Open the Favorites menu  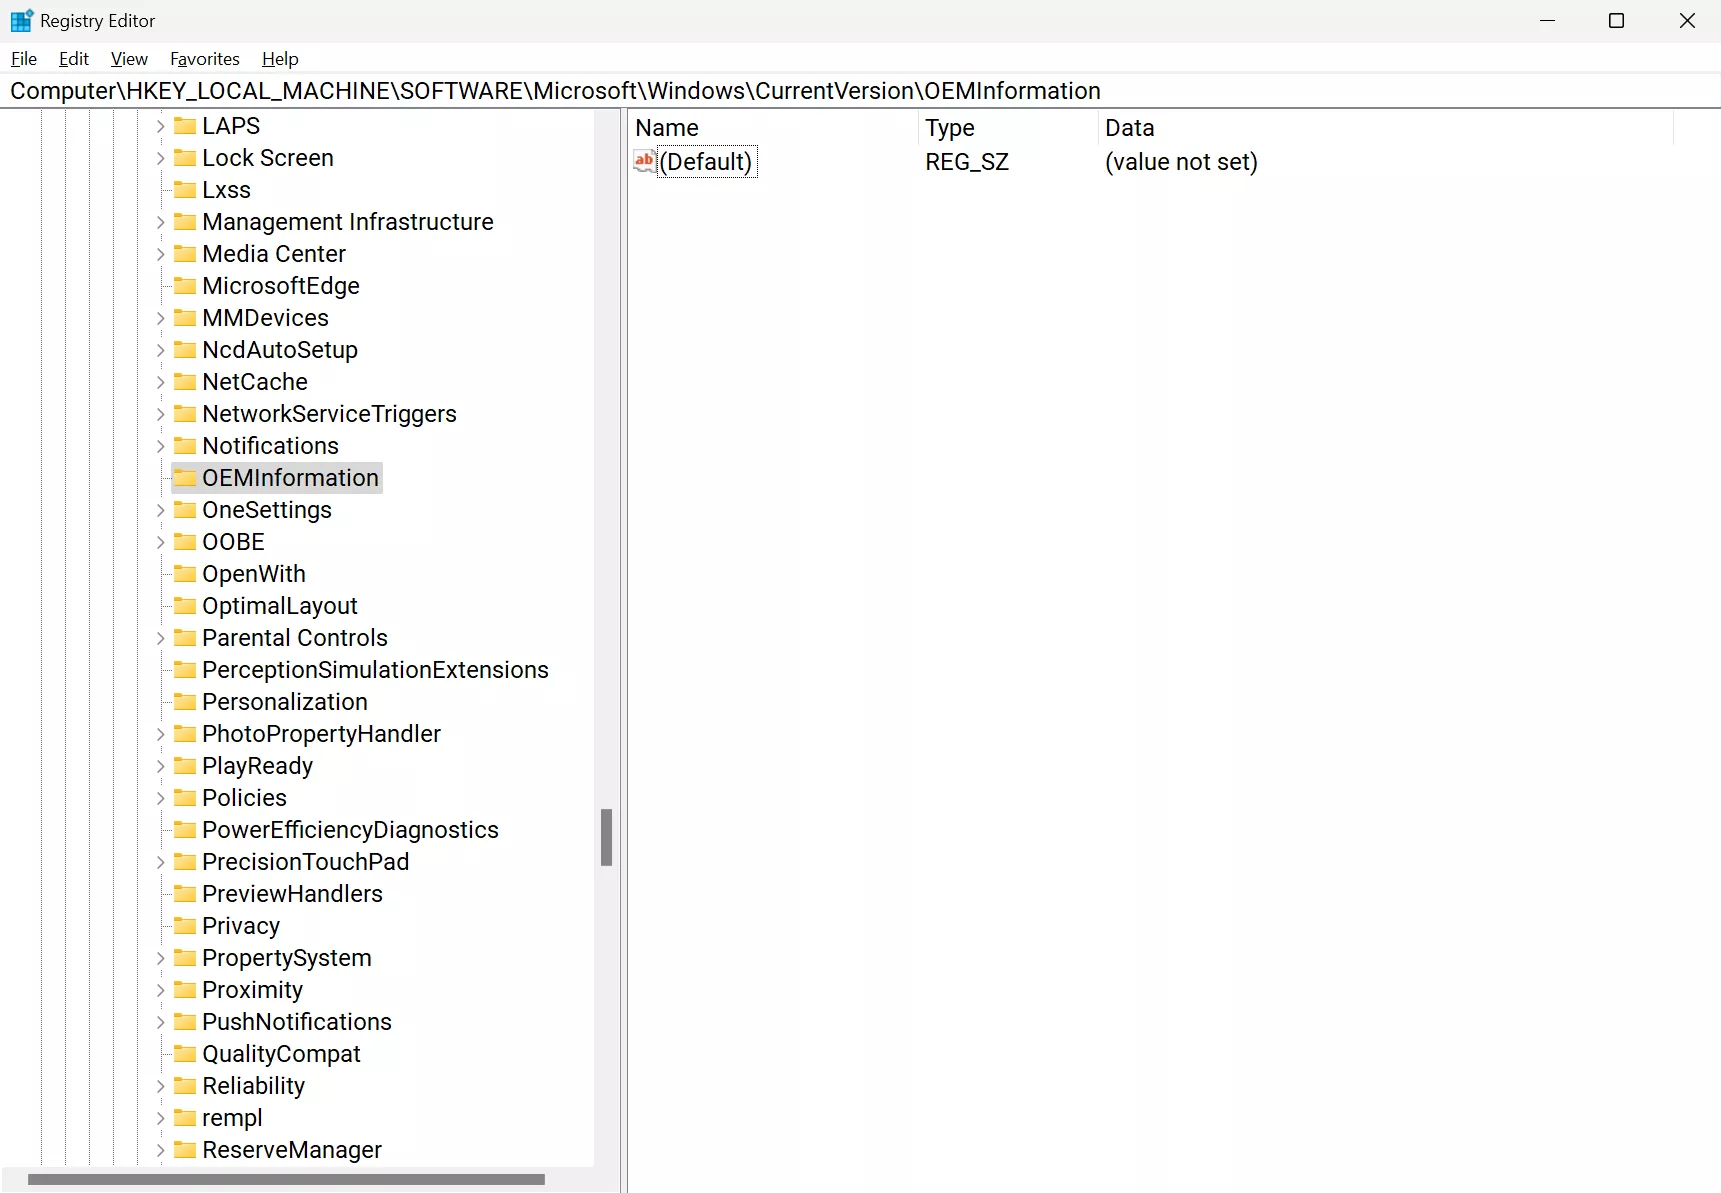click(205, 59)
